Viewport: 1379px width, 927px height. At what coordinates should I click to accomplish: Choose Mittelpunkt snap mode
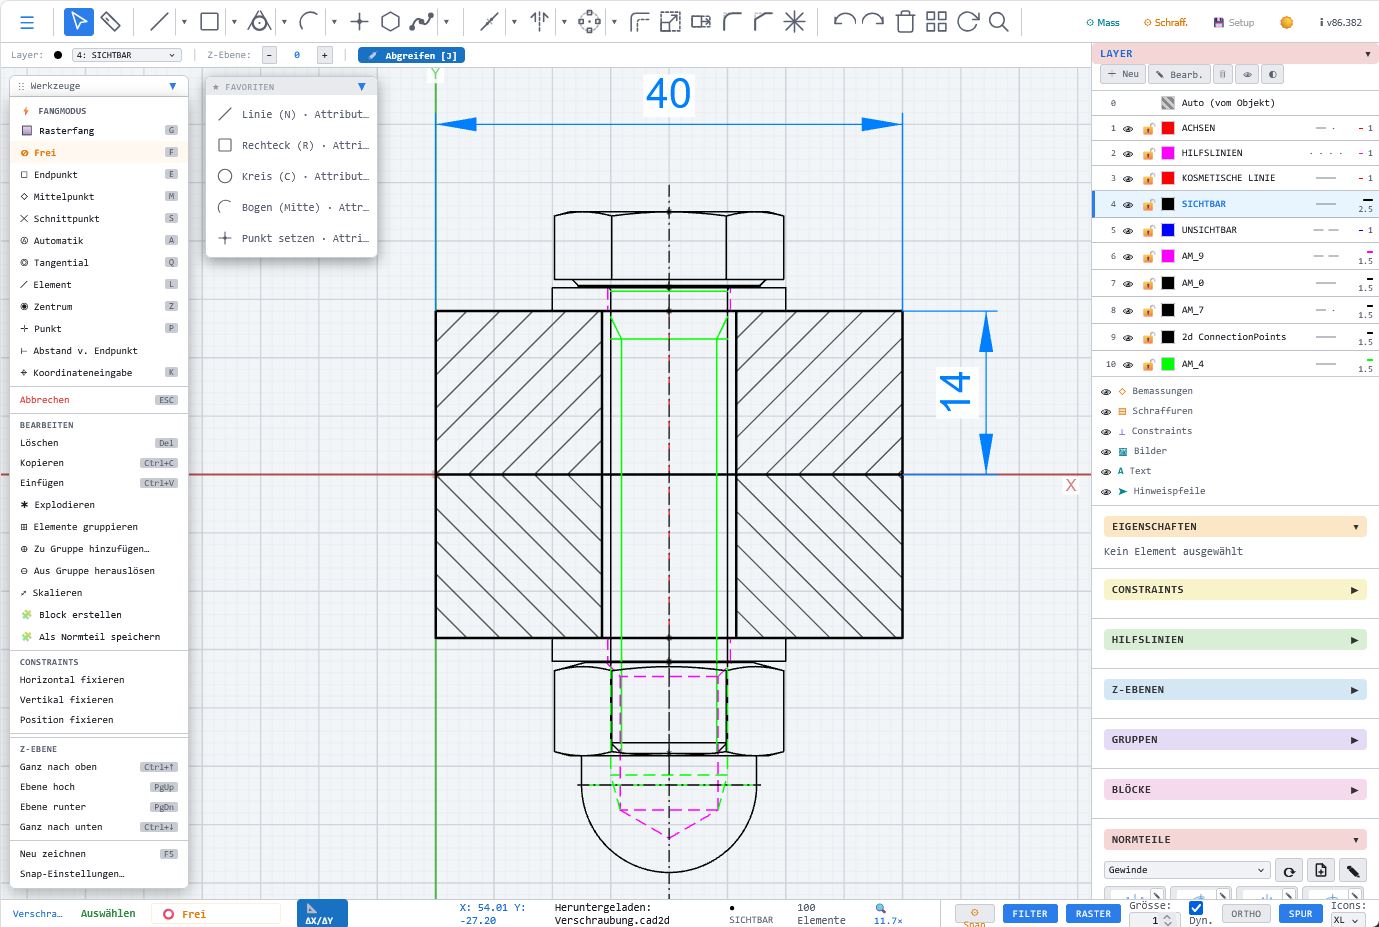[99, 197]
